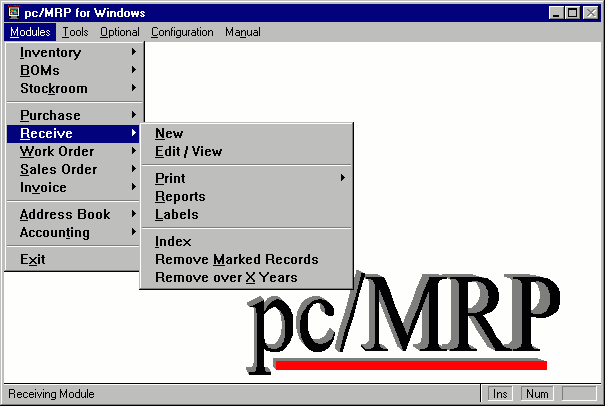Image resolution: width=607 pixels, height=408 pixels.
Task: Close the pc/MRP window
Action: click(591, 13)
